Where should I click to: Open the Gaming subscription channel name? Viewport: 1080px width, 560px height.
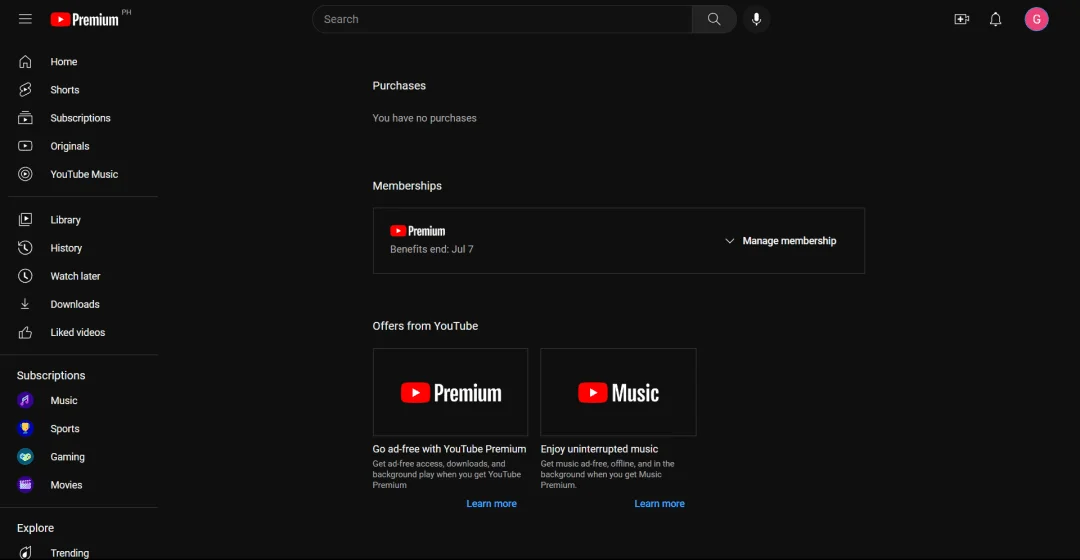[x=68, y=457]
